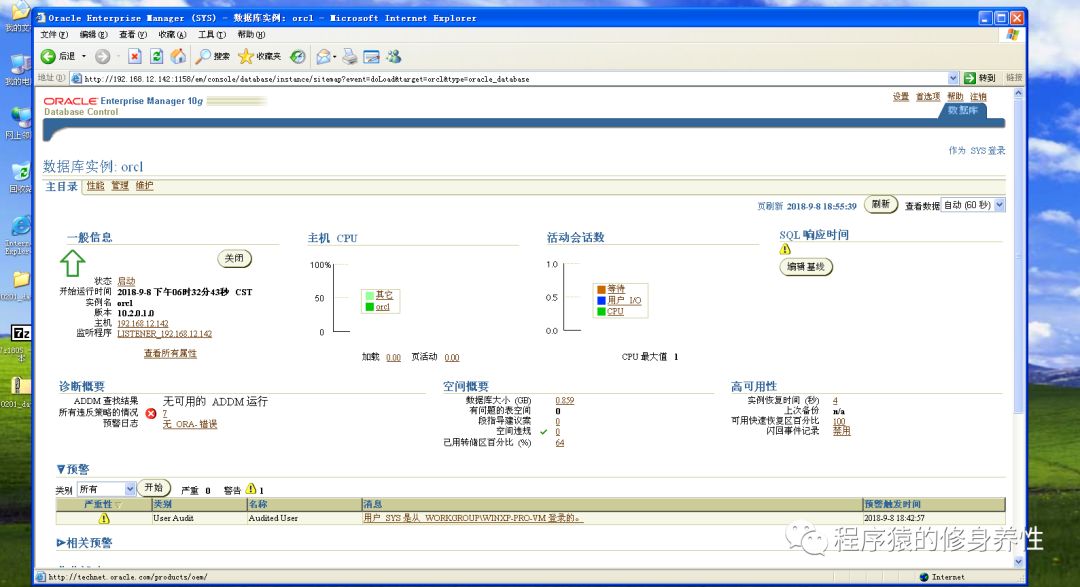This screenshot has height=587, width=1080.
Task: Switch to the 管理 tab
Action: [x=120, y=186]
